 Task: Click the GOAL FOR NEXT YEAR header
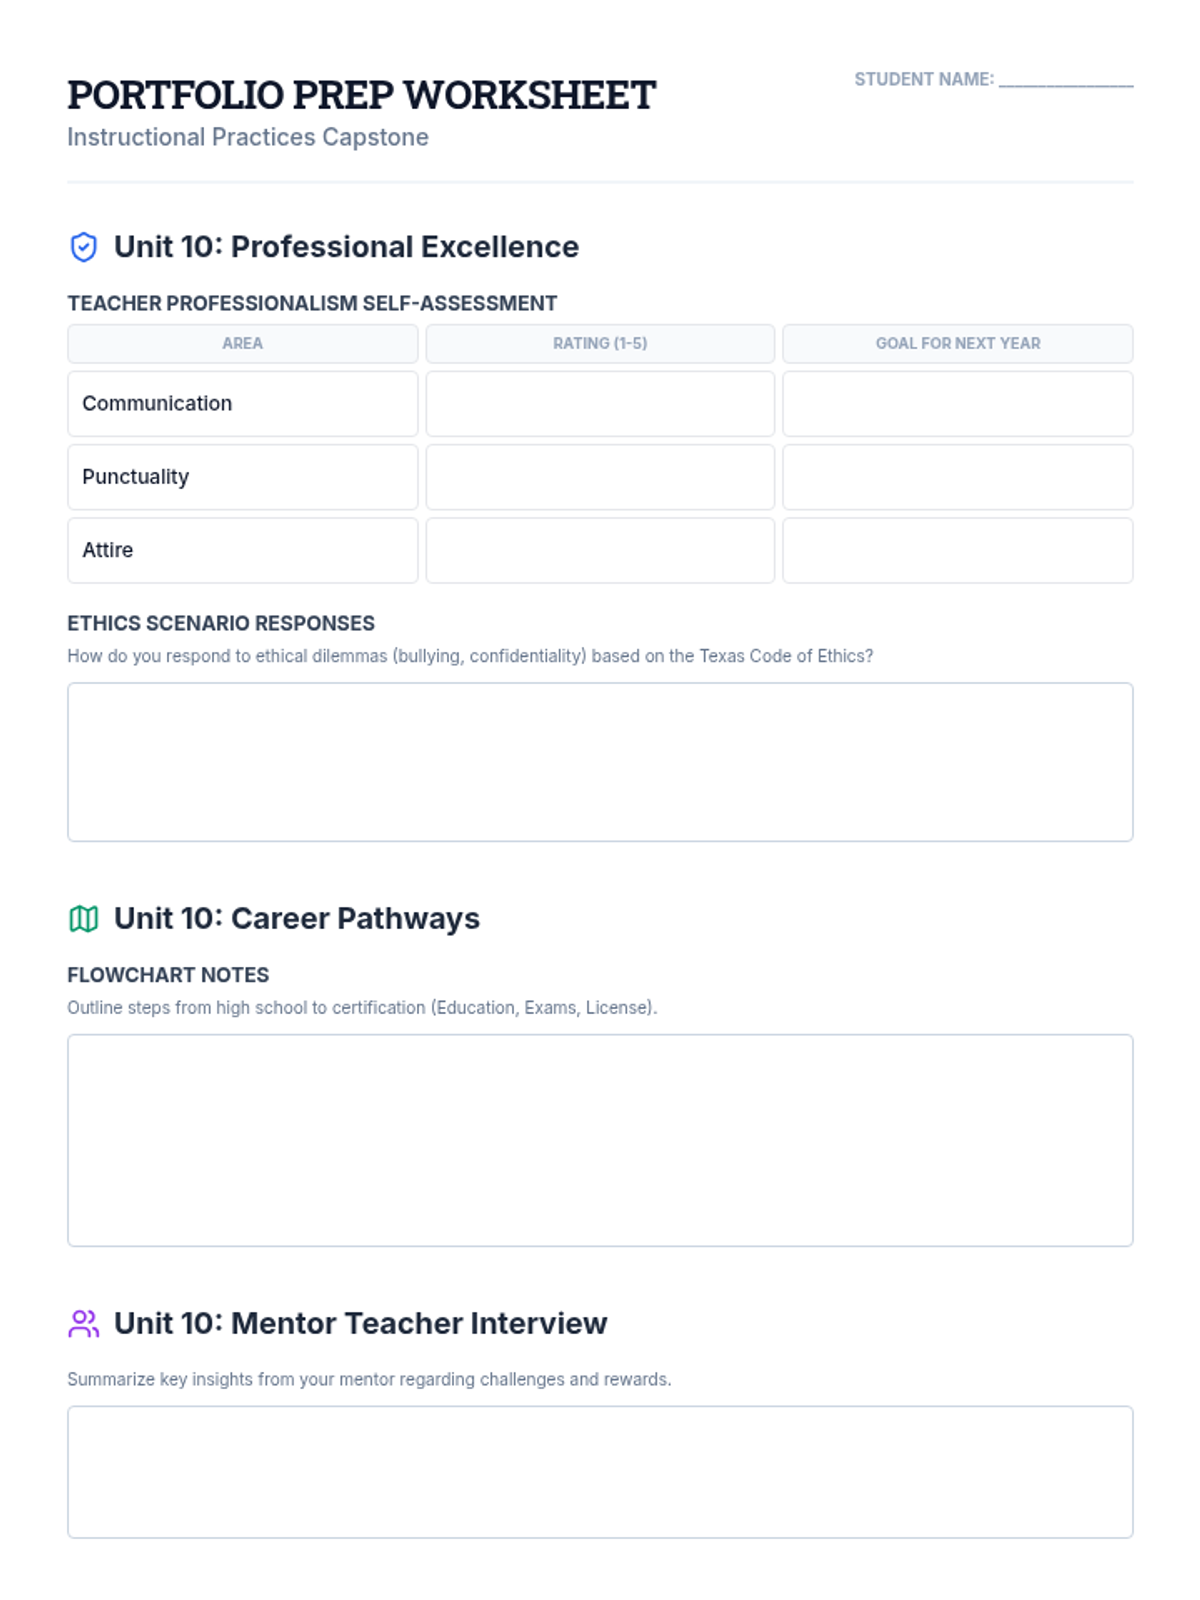coord(957,343)
